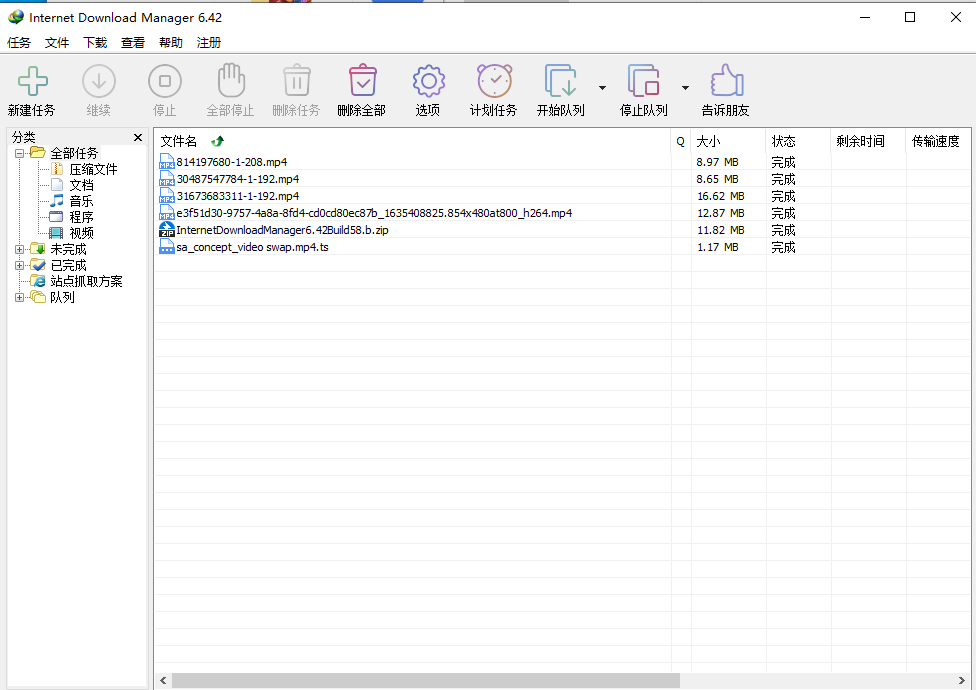976x690 pixels.
Task: Click the 继续 resume download icon
Action: coord(99,82)
